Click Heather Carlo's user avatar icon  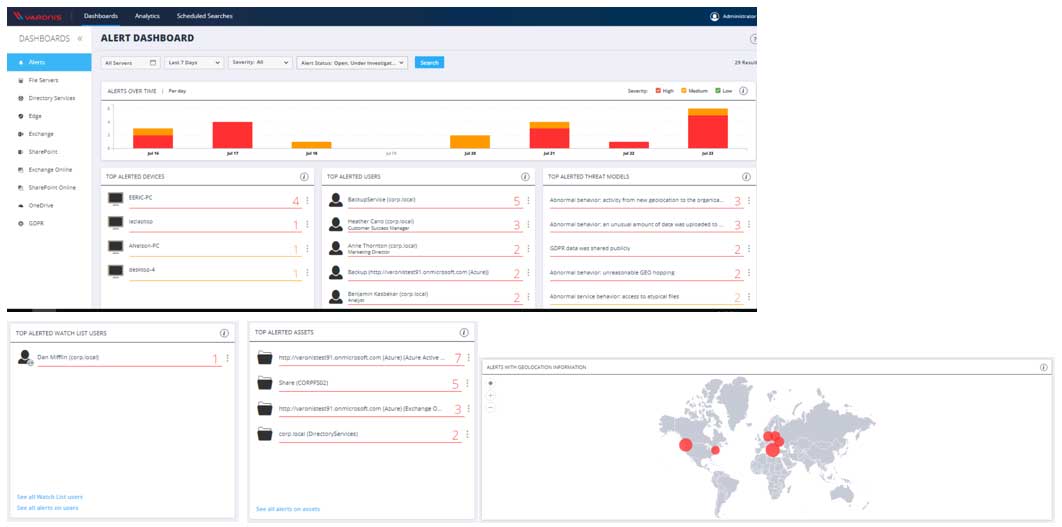(x=335, y=224)
